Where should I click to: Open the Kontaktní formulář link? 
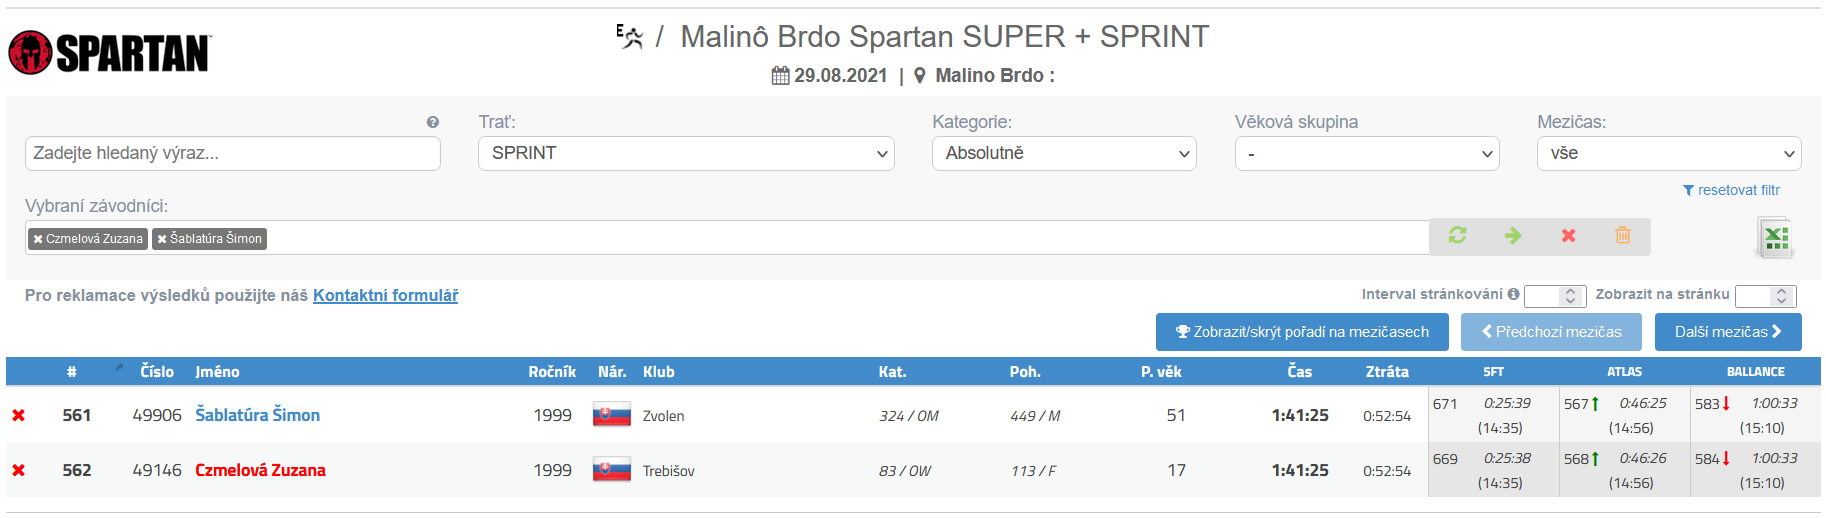point(385,295)
